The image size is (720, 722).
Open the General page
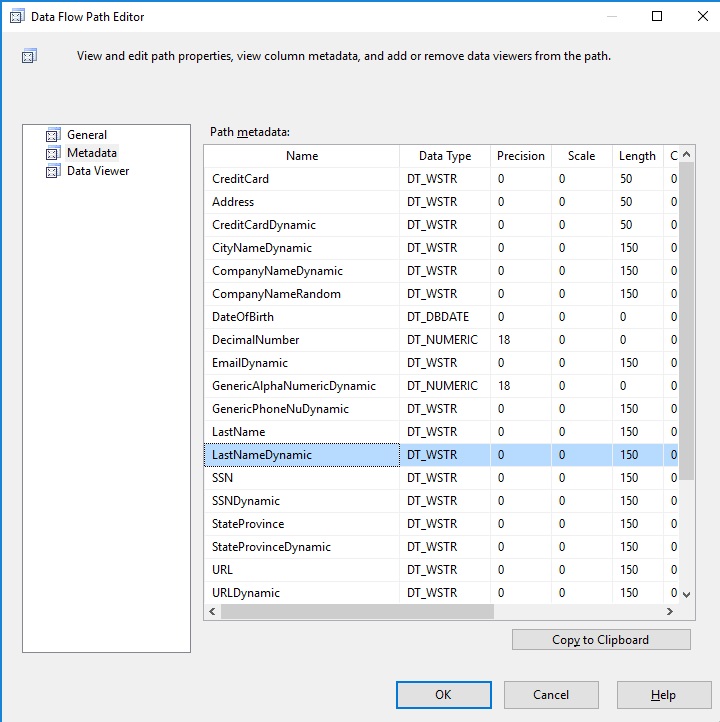(87, 135)
